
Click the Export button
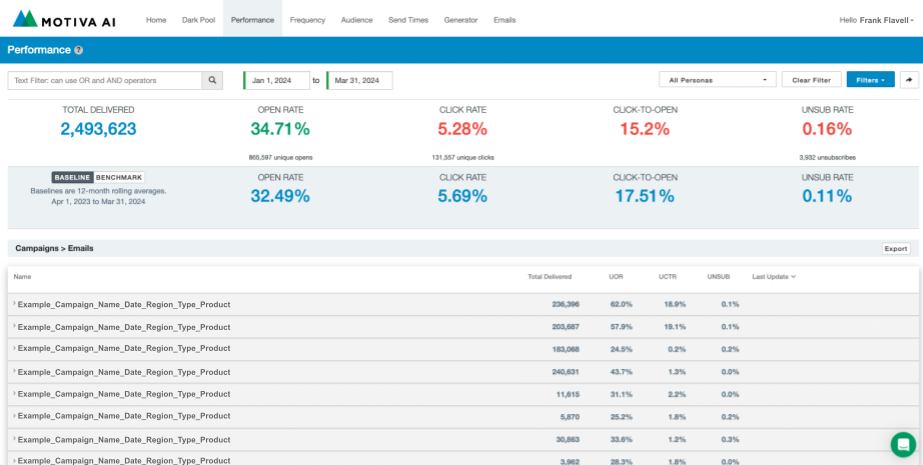click(x=895, y=249)
